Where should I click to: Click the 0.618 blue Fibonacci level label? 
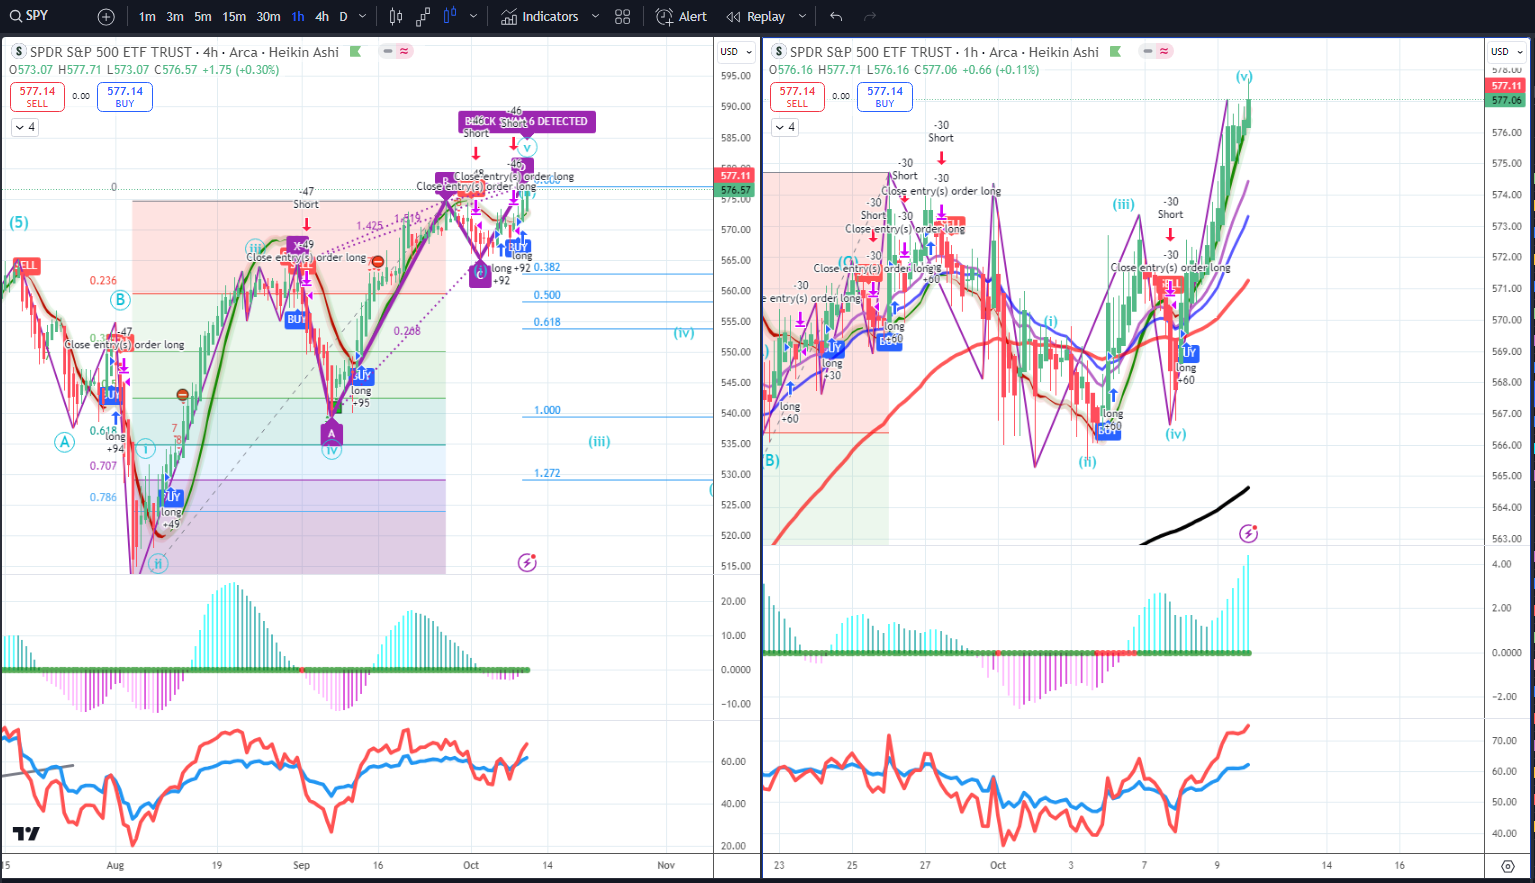(547, 322)
